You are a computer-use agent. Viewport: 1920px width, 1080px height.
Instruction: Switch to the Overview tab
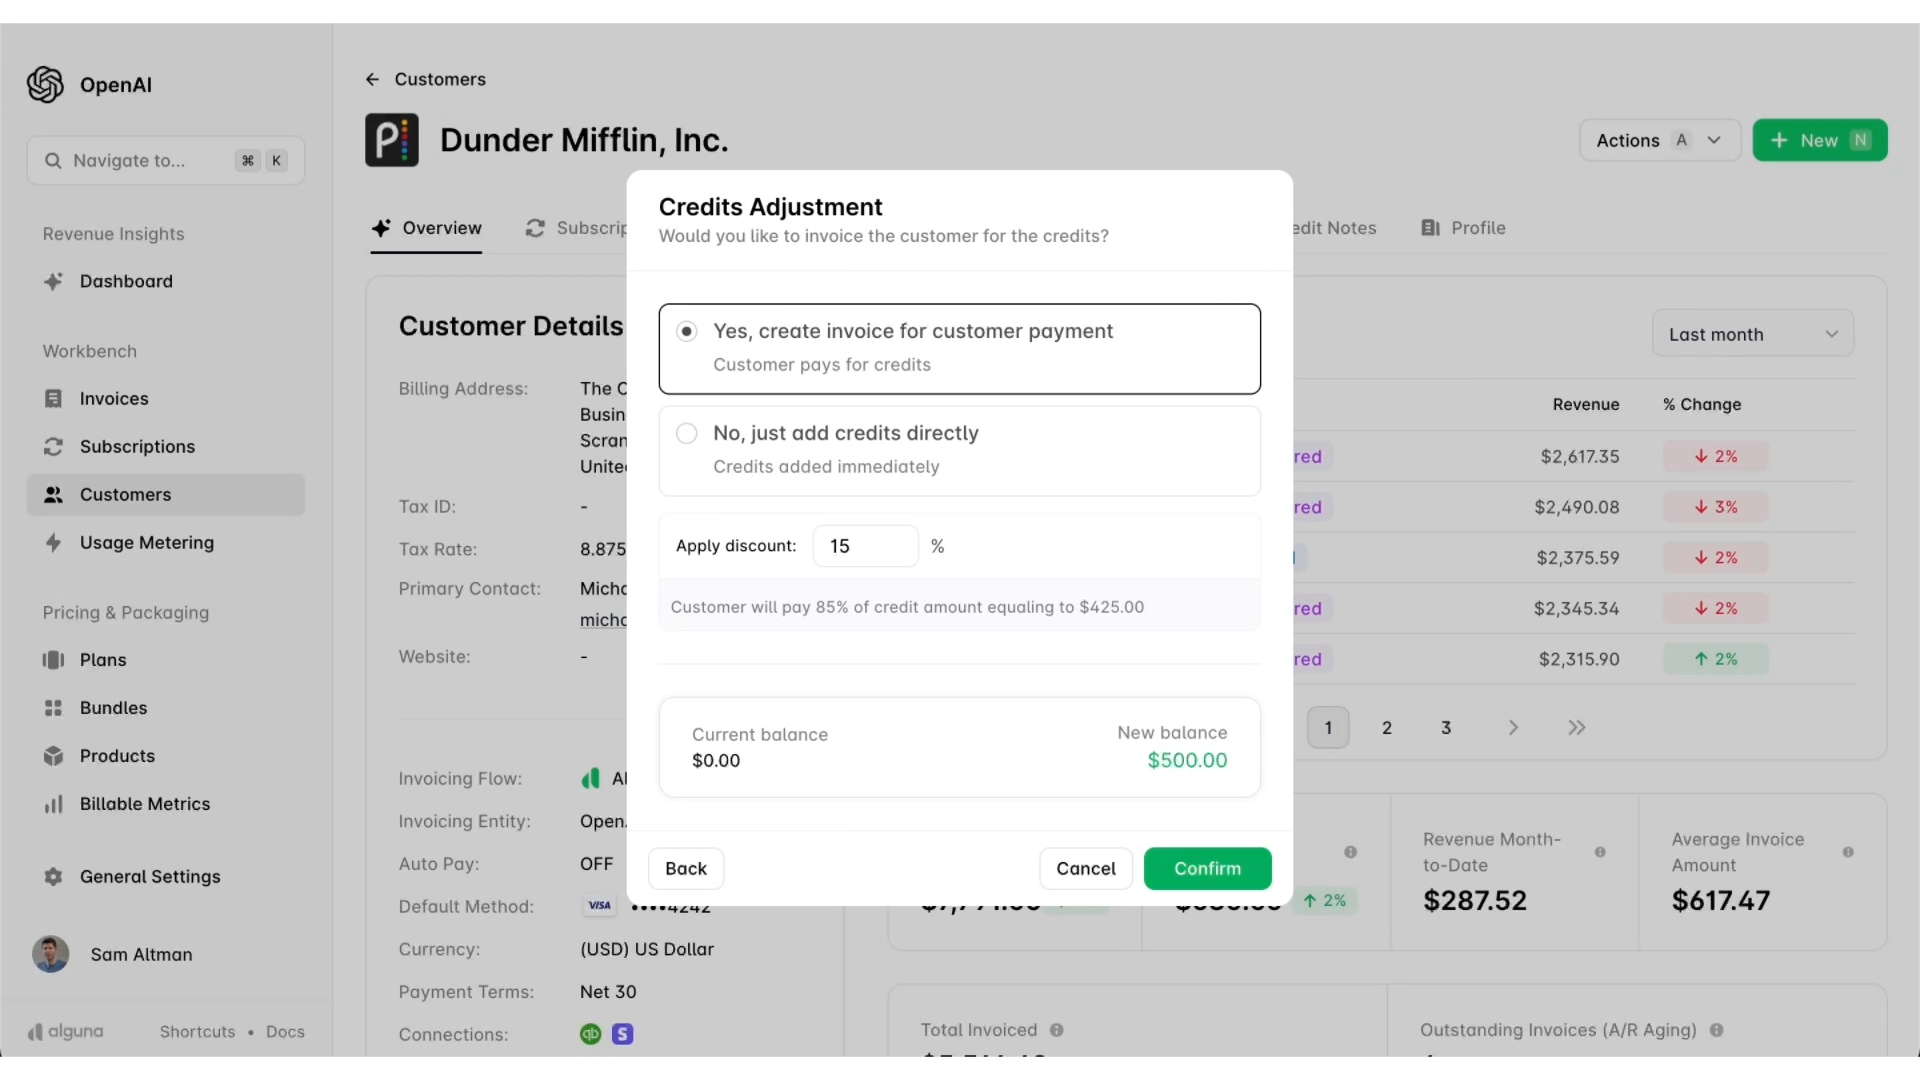[x=427, y=228]
